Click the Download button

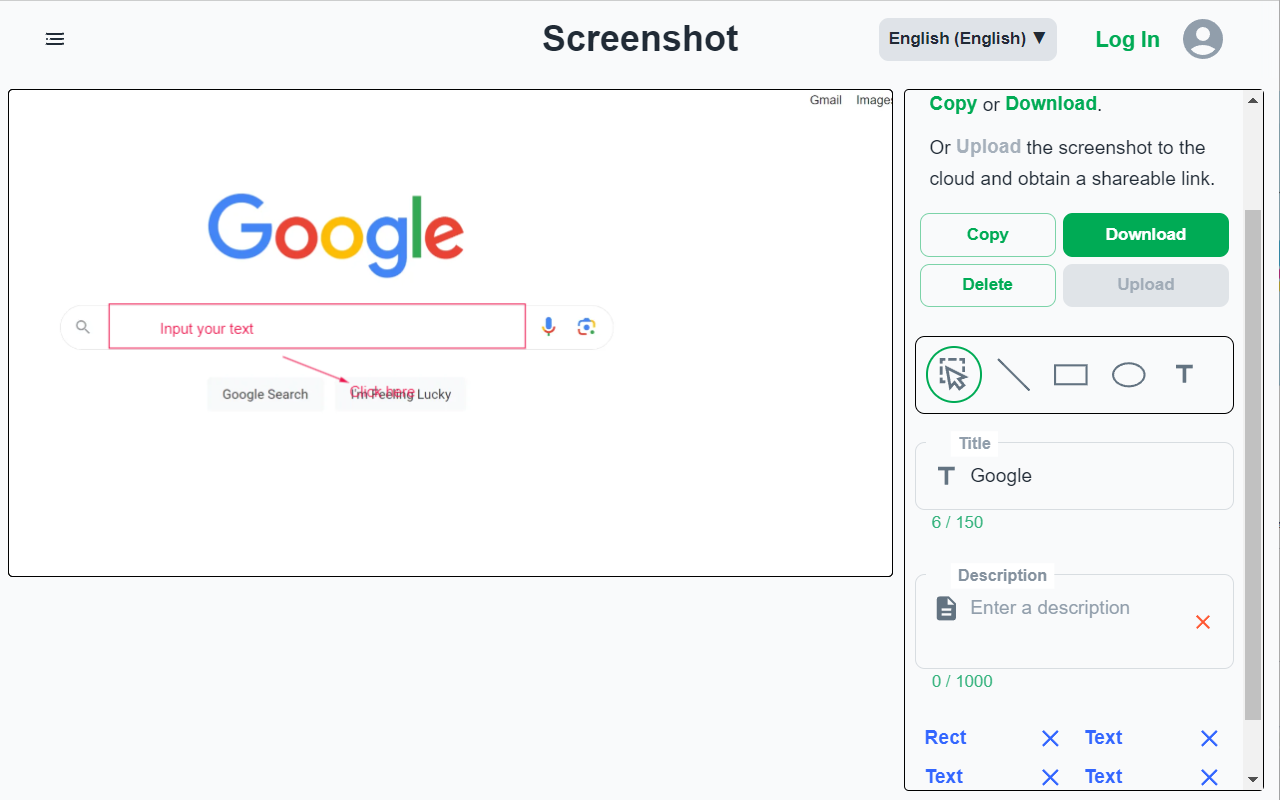pos(1145,234)
